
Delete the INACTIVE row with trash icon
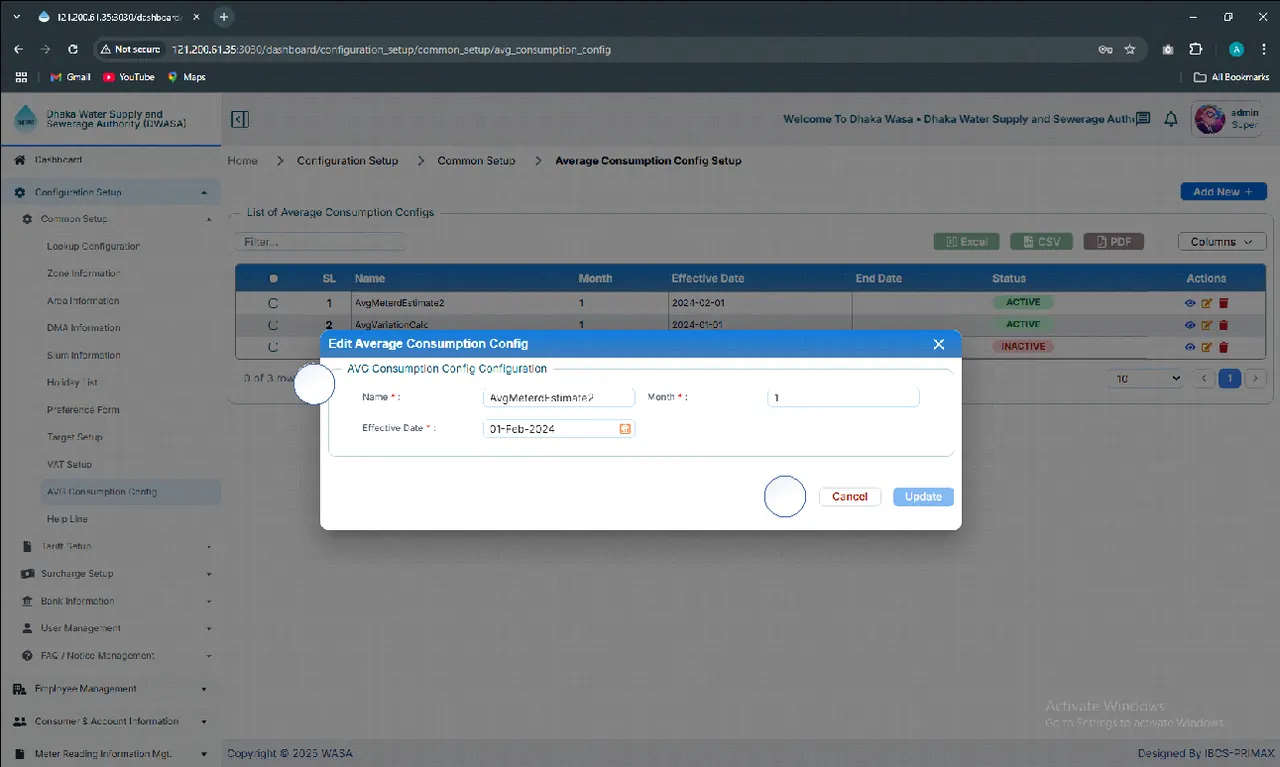click(1222, 347)
